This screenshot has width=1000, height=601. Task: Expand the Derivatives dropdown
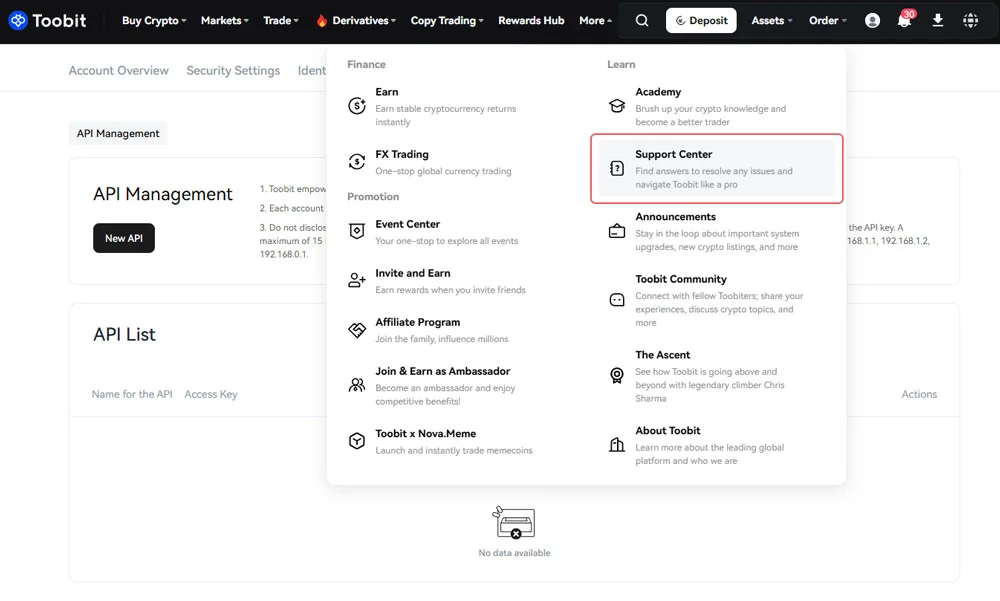pos(364,20)
